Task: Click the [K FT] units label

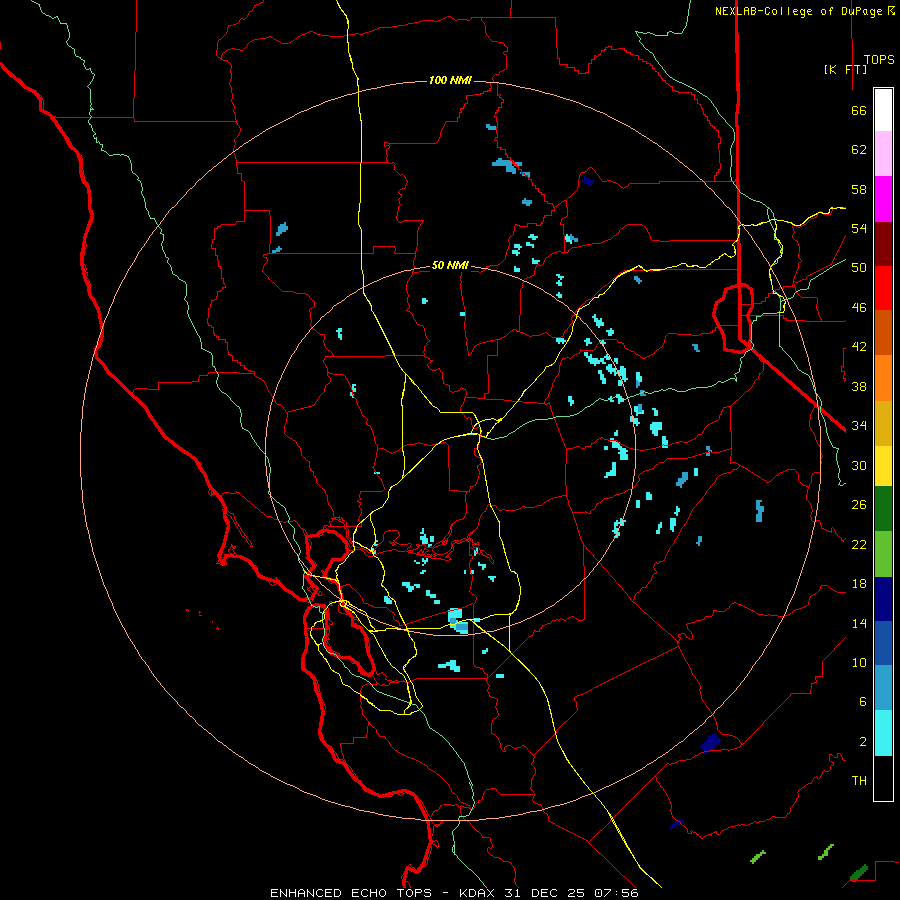Action: pos(845,69)
